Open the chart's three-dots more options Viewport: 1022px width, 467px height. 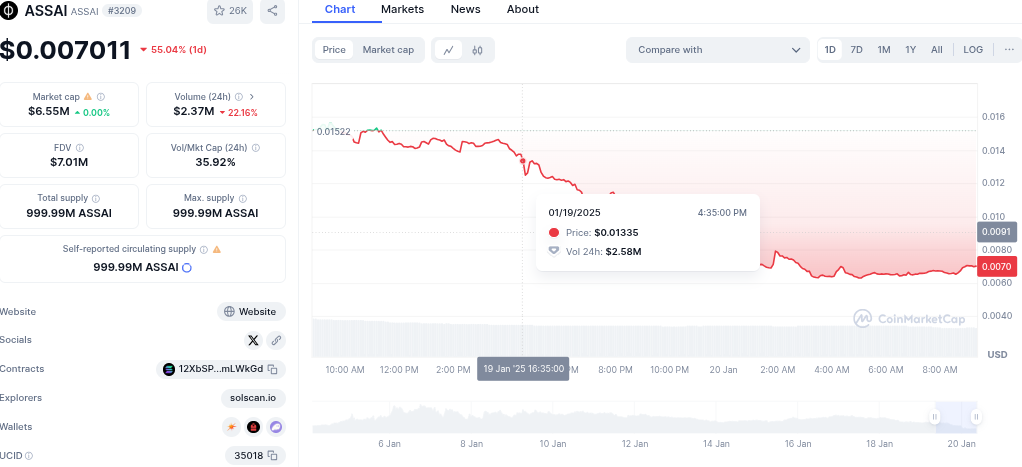click(x=1008, y=50)
